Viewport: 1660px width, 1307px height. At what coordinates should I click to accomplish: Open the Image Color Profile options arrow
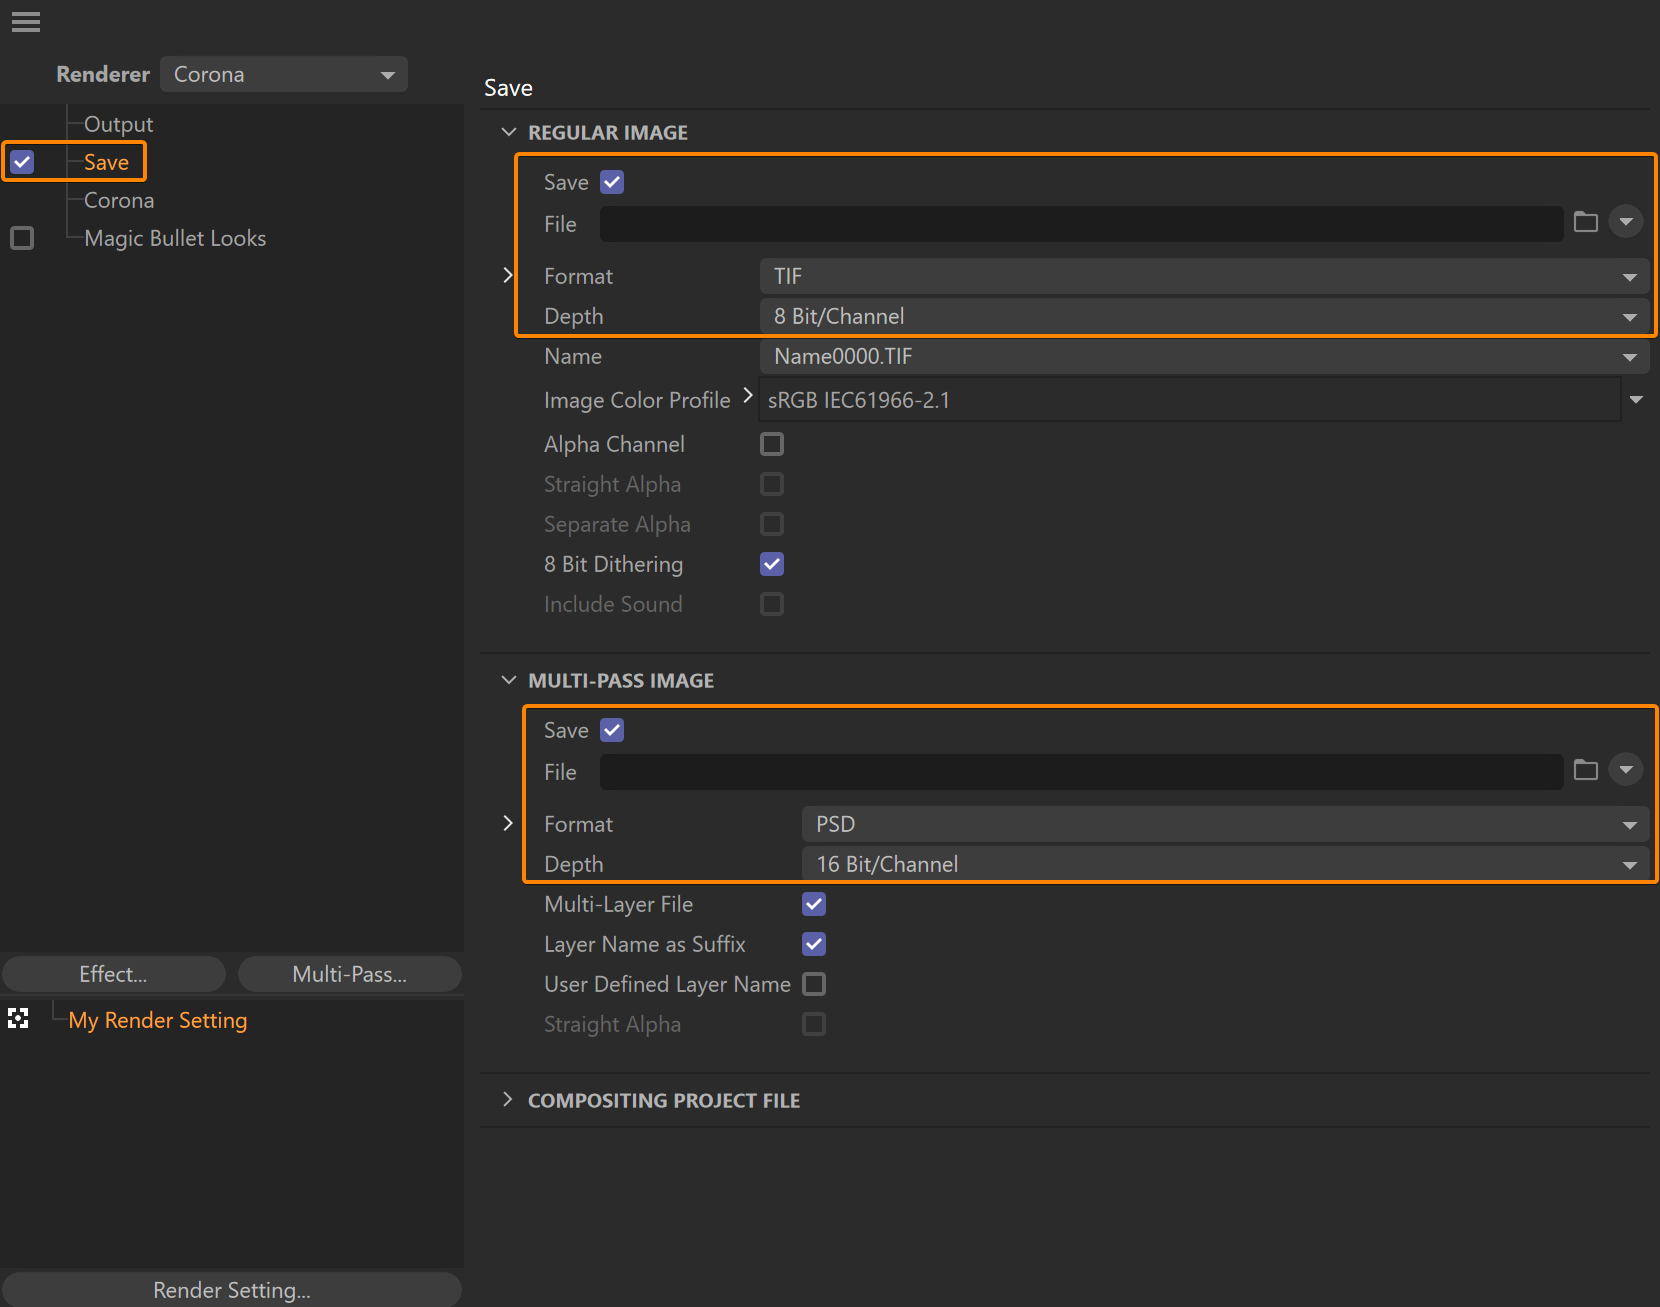click(1636, 400)
